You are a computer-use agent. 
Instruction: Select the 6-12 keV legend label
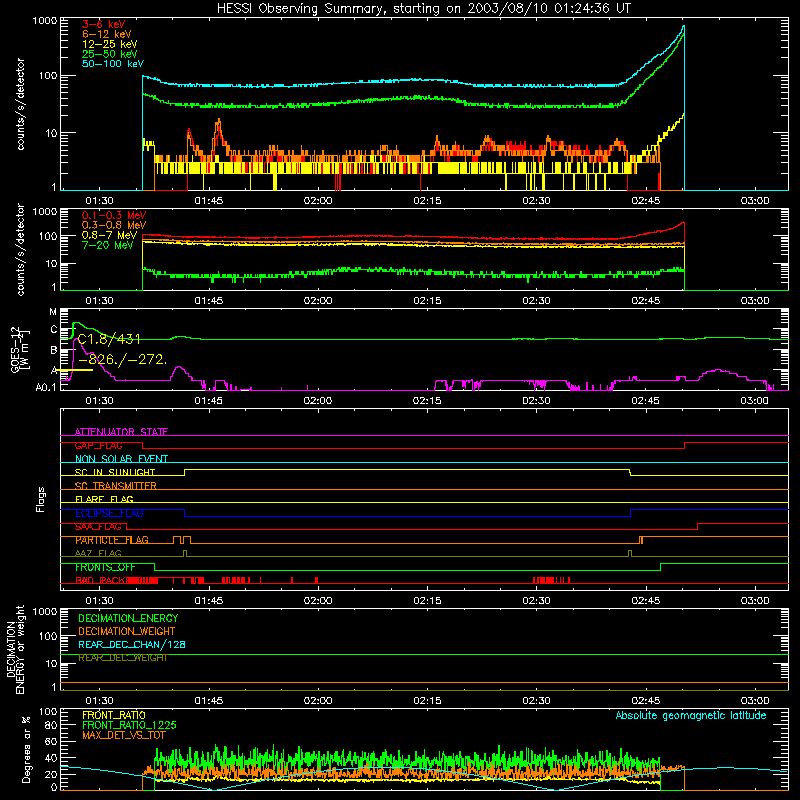coord(106,34)
